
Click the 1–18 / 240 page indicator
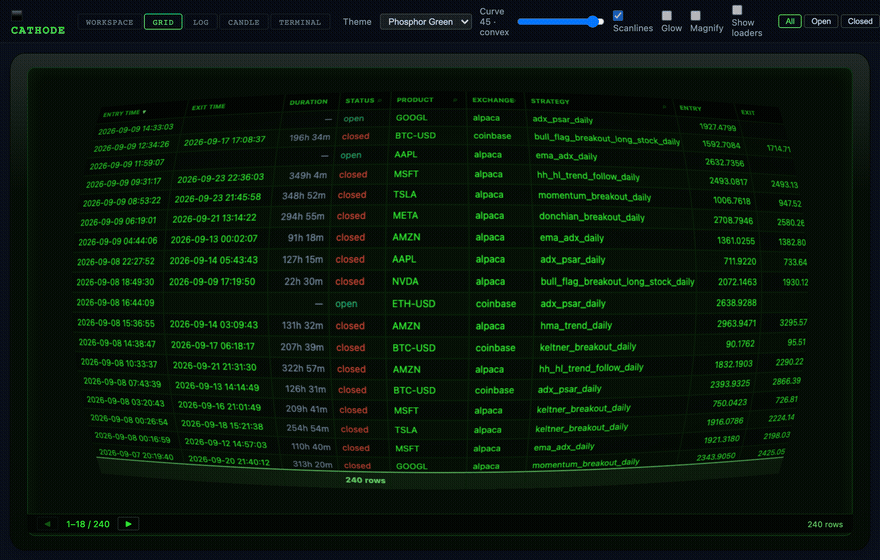(88, 524)
